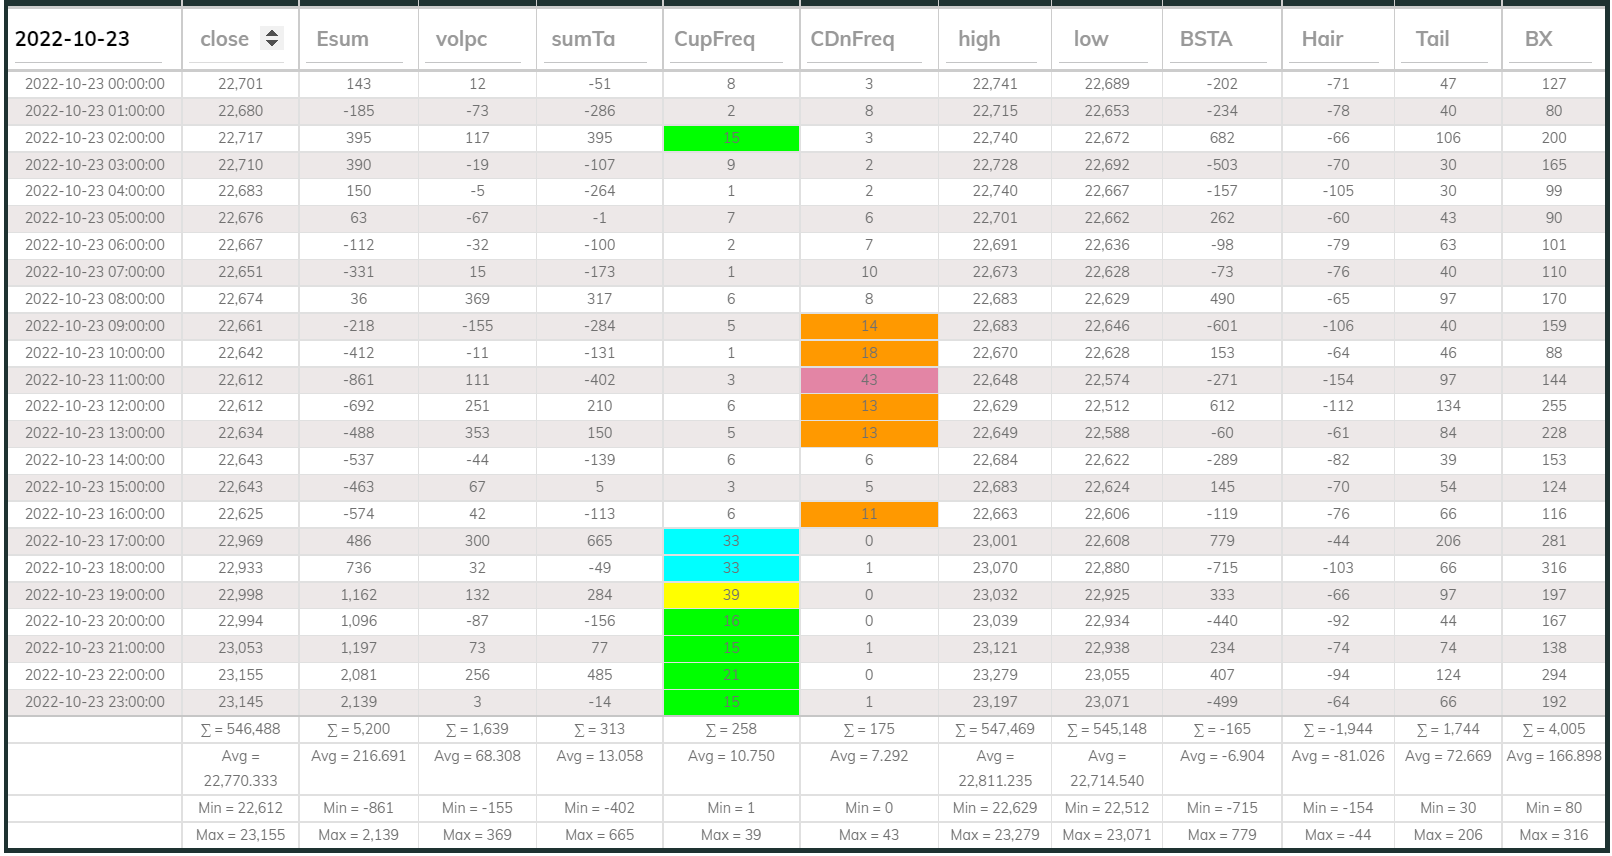
Task: Select green CupFreq cell showing 16
Action: pos(731,621)
